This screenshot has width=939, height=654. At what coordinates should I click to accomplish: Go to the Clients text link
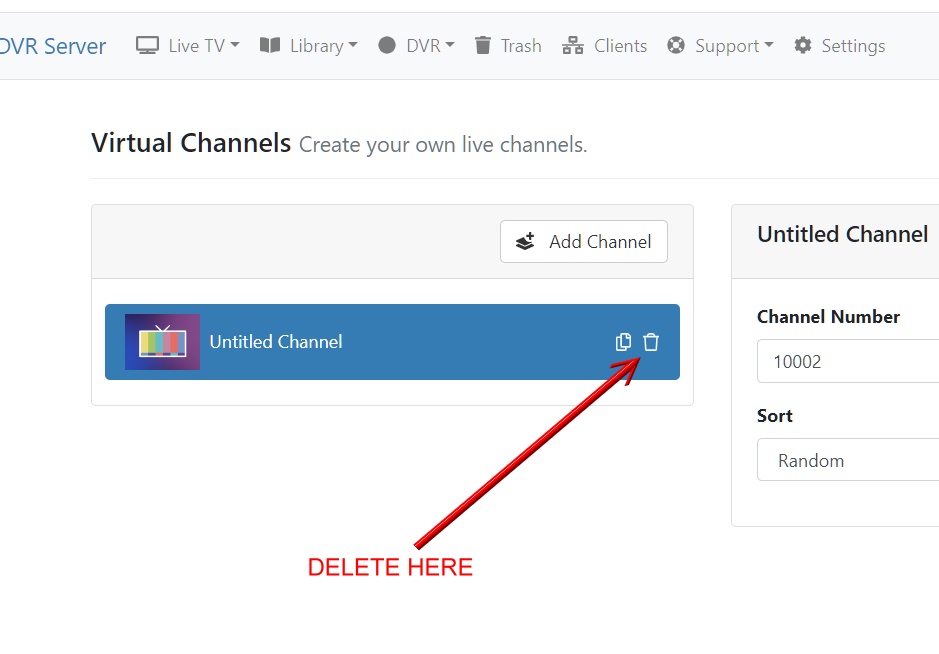click(x=620, y=46)
